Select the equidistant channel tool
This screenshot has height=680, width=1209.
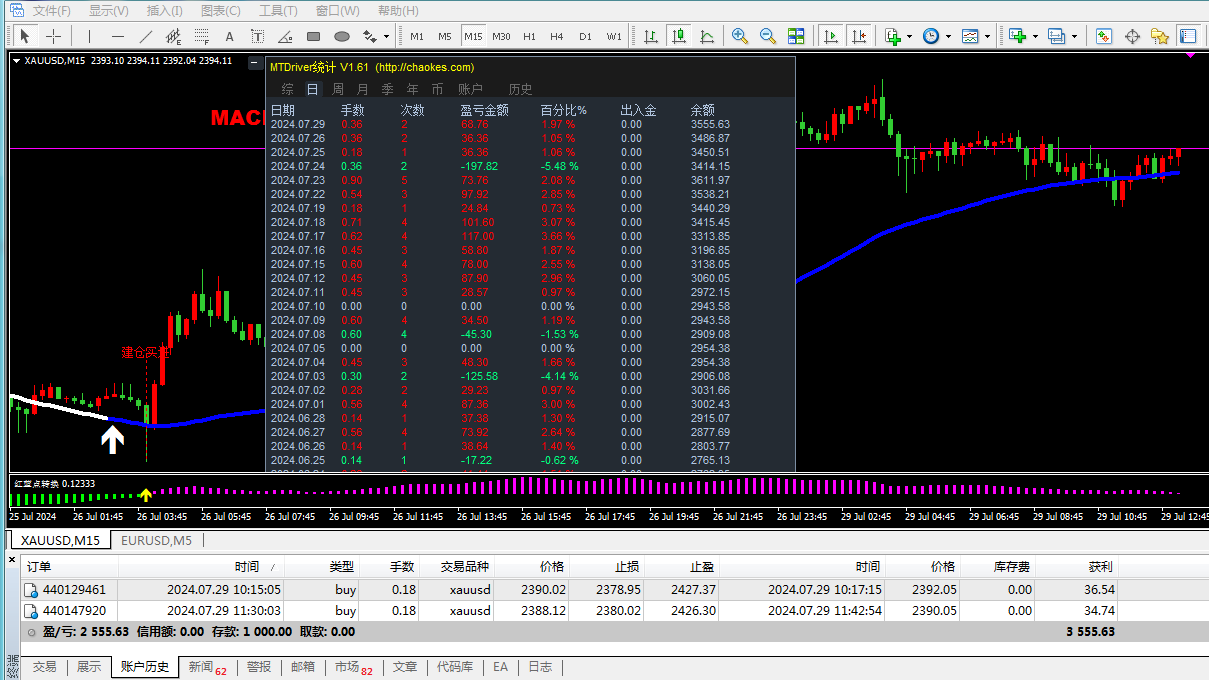(173, 36)
